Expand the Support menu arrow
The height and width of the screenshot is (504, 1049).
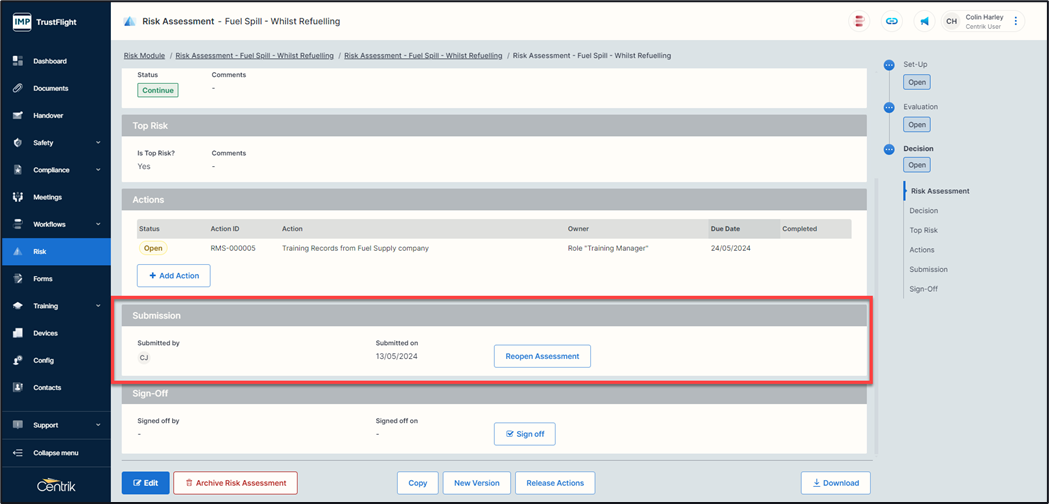click(98, 425)
